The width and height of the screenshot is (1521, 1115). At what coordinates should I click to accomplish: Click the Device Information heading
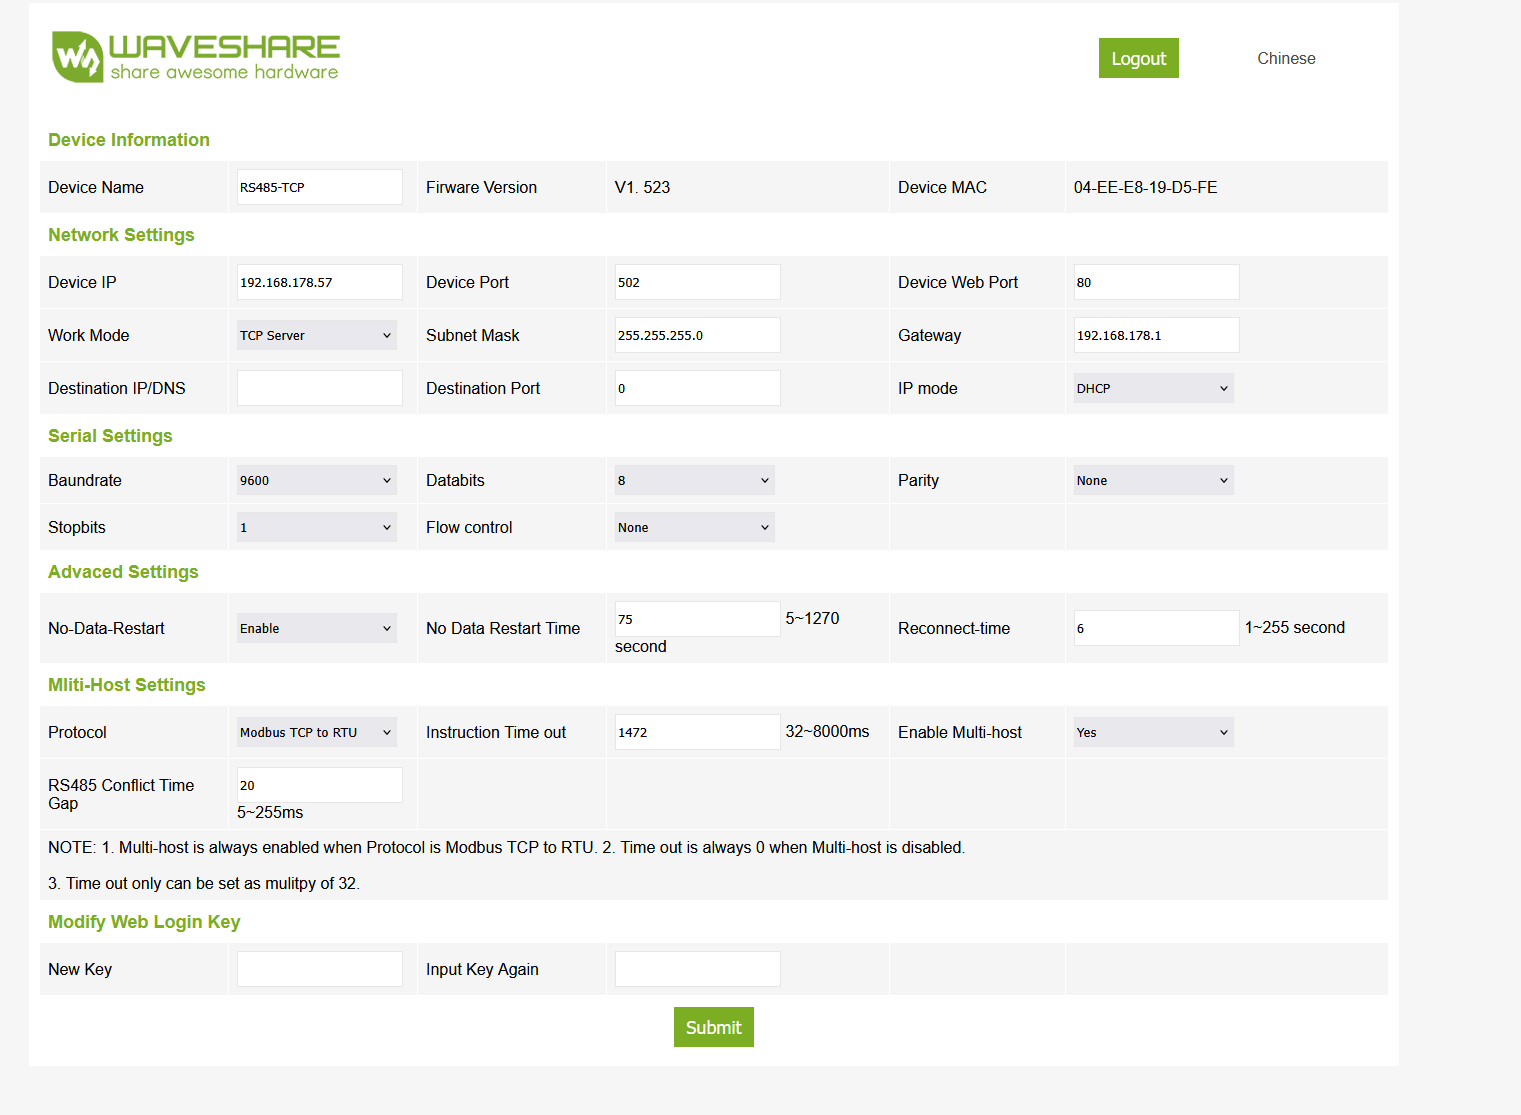click(129, 140)
